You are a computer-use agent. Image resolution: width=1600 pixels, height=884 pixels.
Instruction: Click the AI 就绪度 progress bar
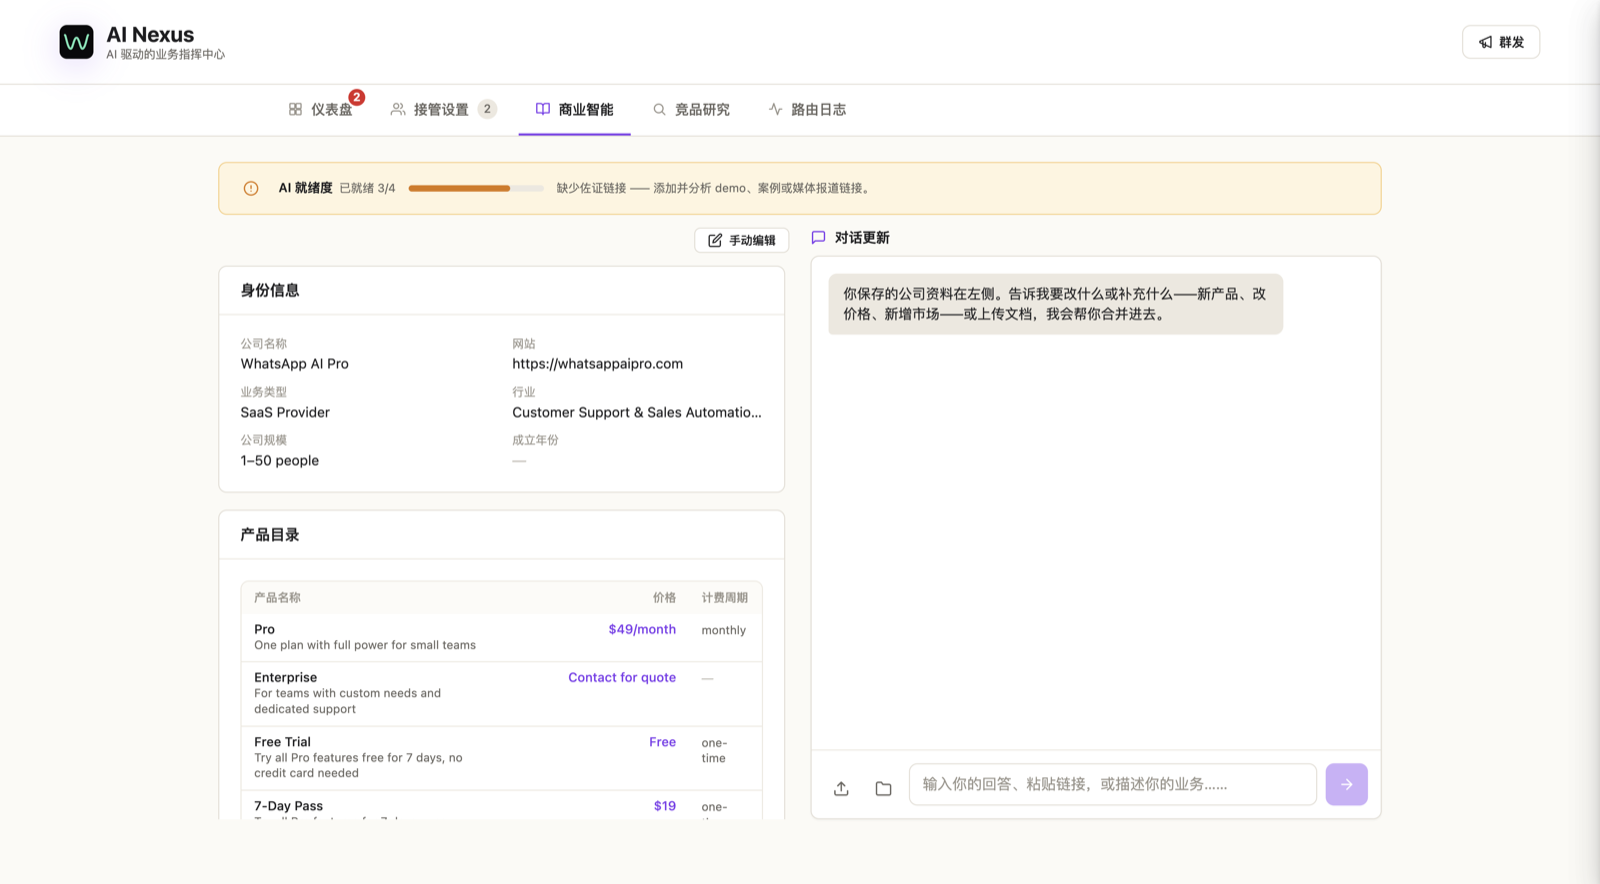476,188
